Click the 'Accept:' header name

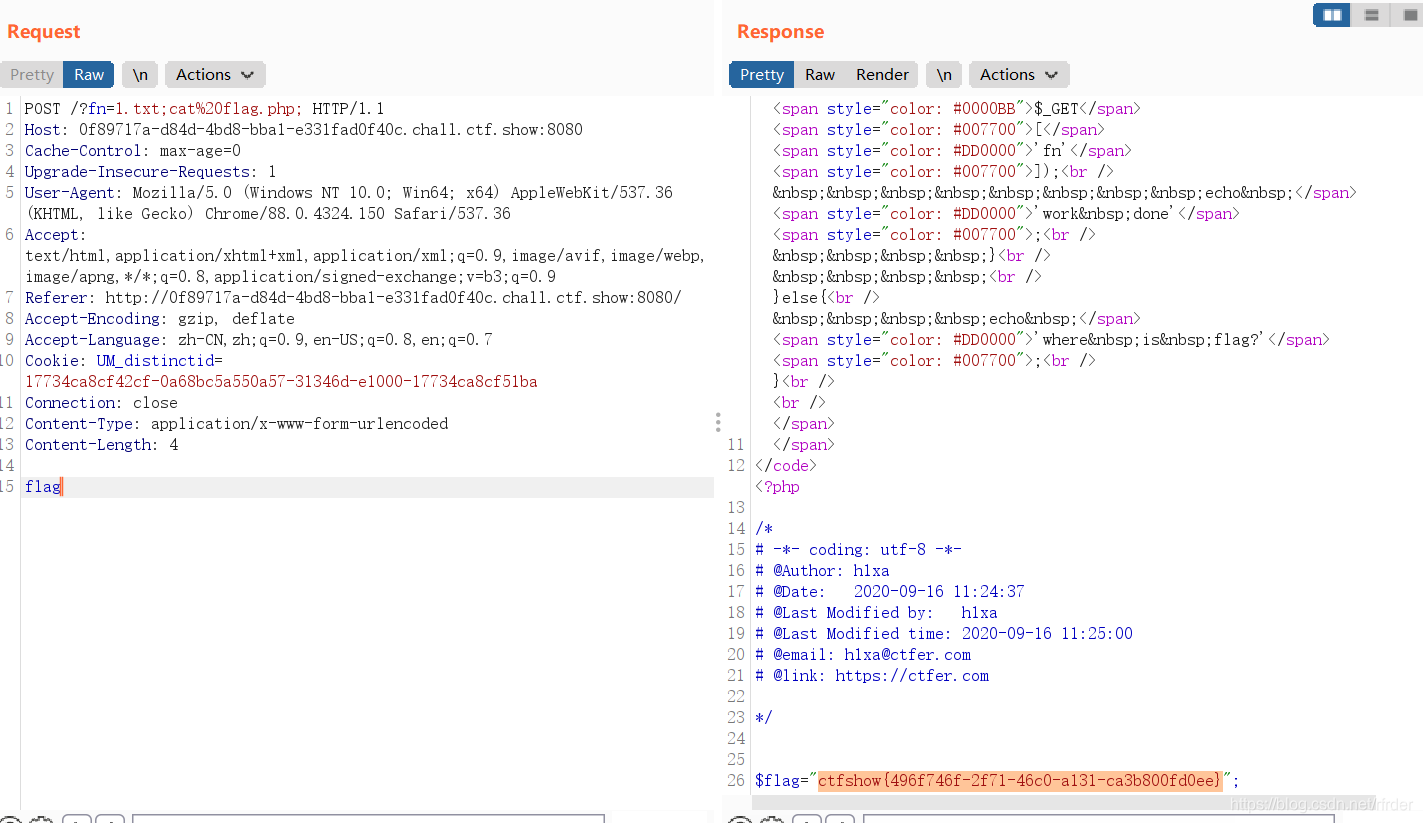click(x=56, y=234)
